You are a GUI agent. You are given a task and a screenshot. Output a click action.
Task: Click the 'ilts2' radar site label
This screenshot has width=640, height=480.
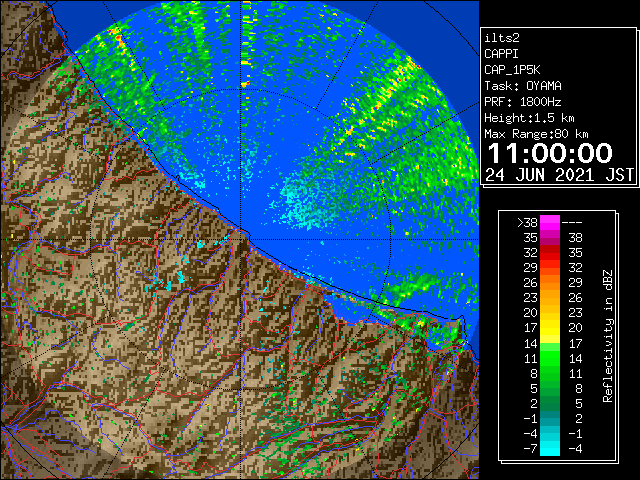[502, 38]
